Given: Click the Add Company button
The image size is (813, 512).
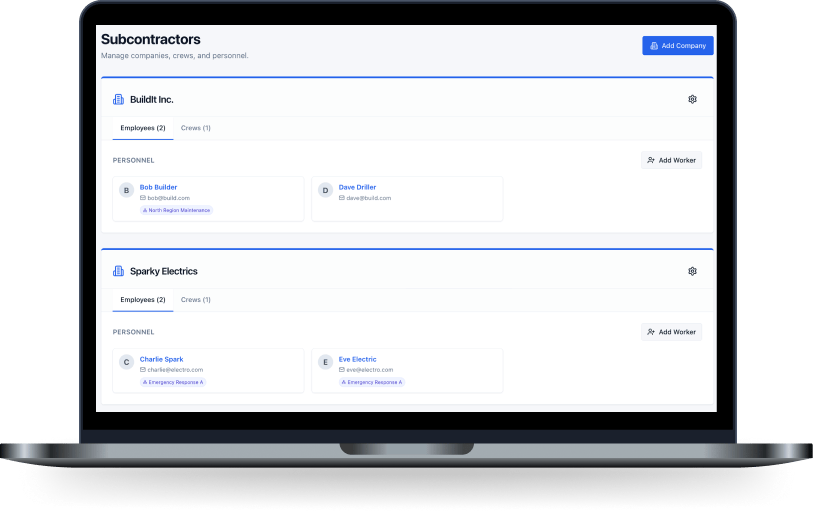Looking at the screenshot, I should click(x=678, y=46).
